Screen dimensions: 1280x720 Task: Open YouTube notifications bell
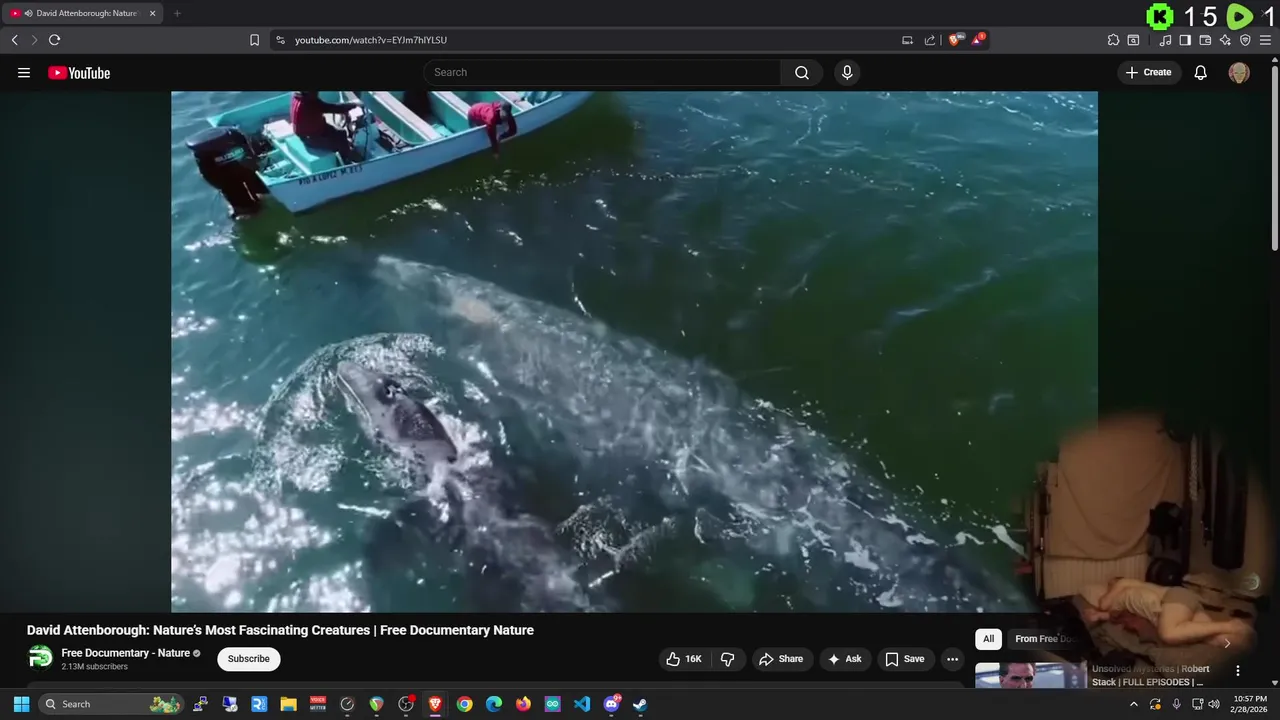click(1201, 72)
